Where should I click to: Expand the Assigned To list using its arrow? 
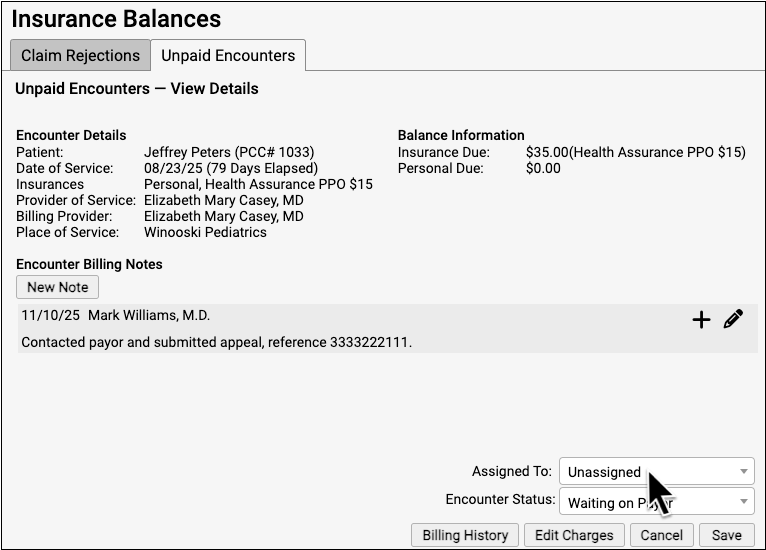[x=744, y=472]
